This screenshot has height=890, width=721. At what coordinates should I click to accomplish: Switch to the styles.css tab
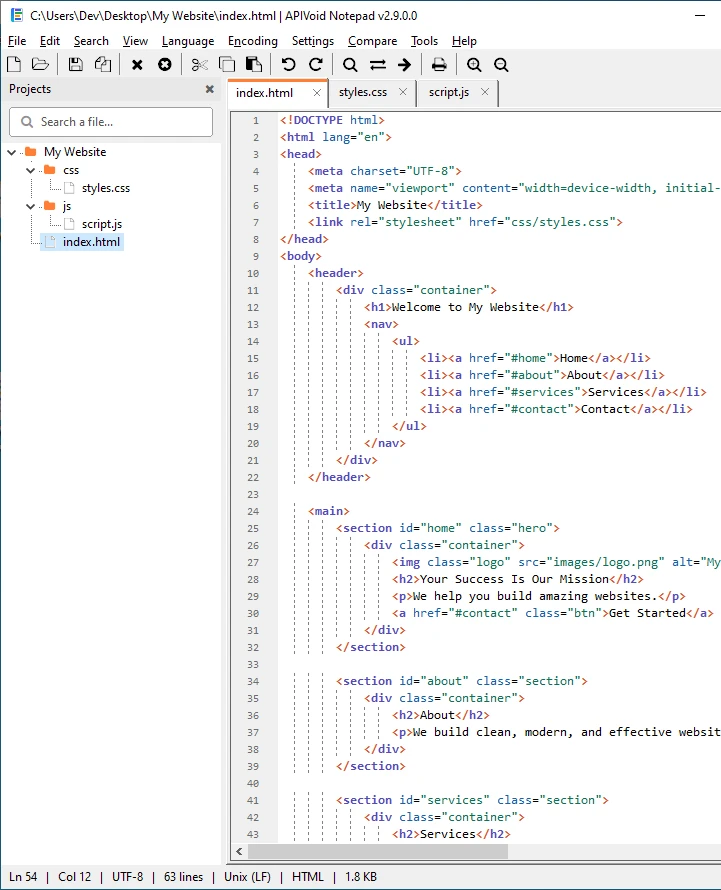click(x=363, y=92)
